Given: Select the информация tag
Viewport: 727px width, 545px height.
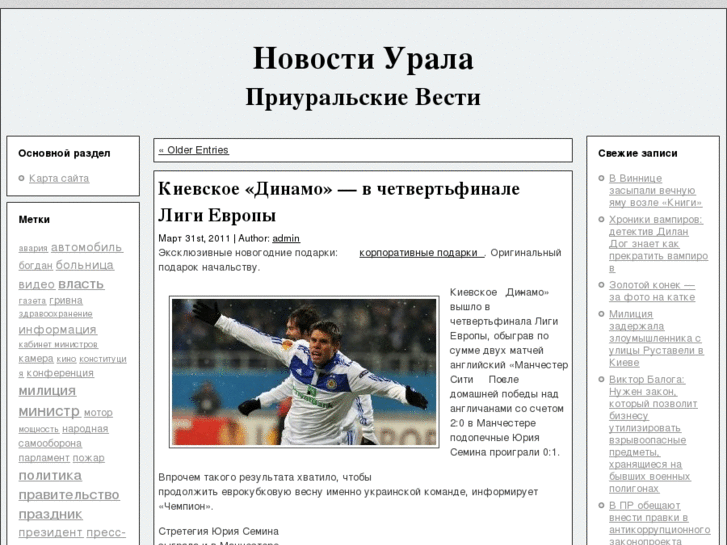Looking at the screenshot, I should [x=57, y=329].
